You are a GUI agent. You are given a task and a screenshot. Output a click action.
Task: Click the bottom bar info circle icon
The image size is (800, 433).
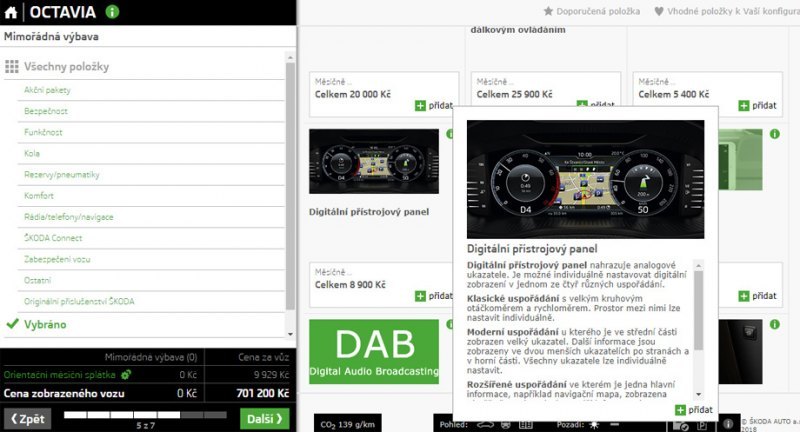coord(728,424)
